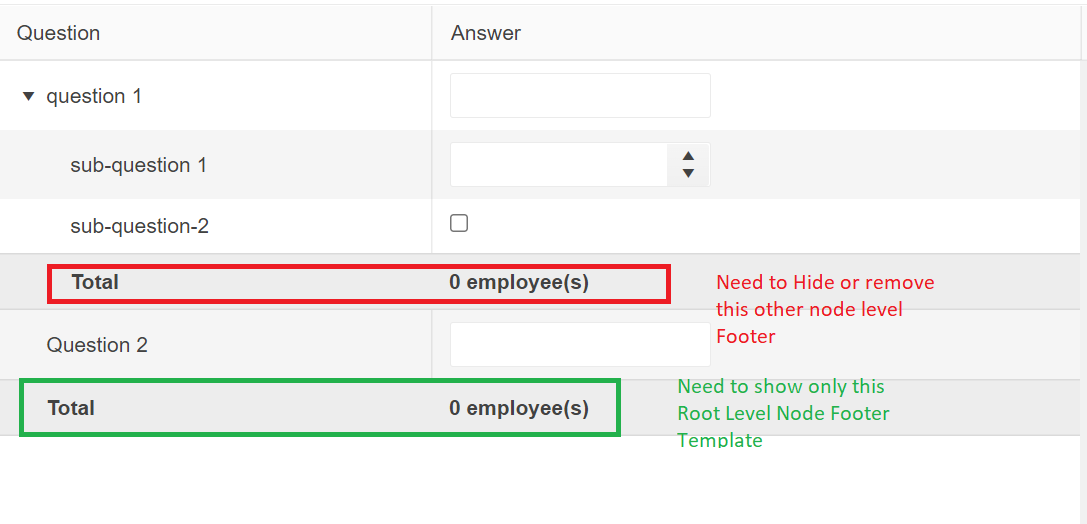
Task: Select the sub-question-2 row label
Action: [139, 226]
